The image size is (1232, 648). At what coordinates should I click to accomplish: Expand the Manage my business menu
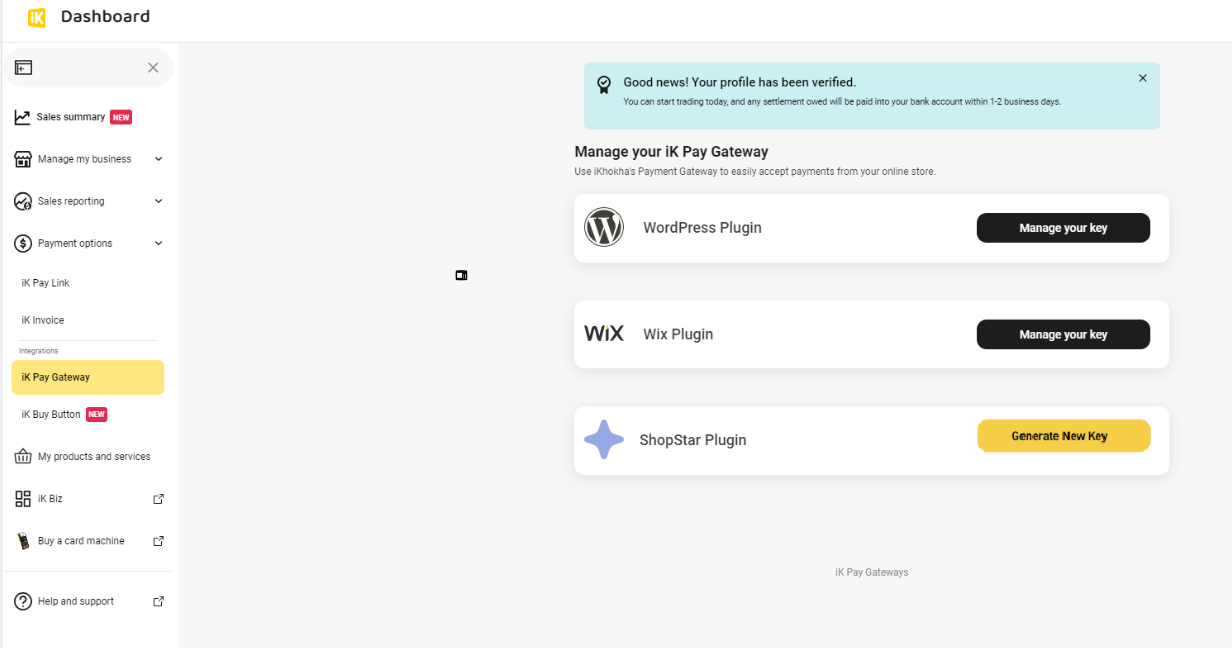coord(158,159)
